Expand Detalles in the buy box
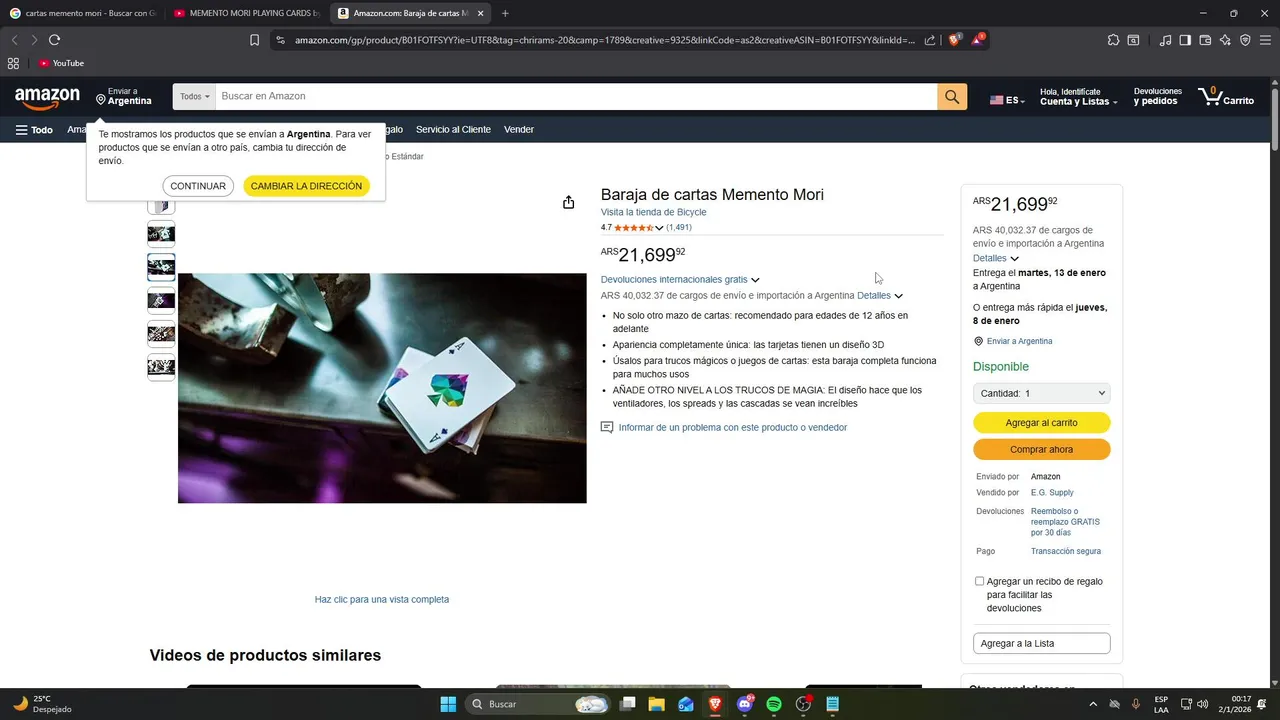Viewport: 1280px width, 720px height. (996, 258)
